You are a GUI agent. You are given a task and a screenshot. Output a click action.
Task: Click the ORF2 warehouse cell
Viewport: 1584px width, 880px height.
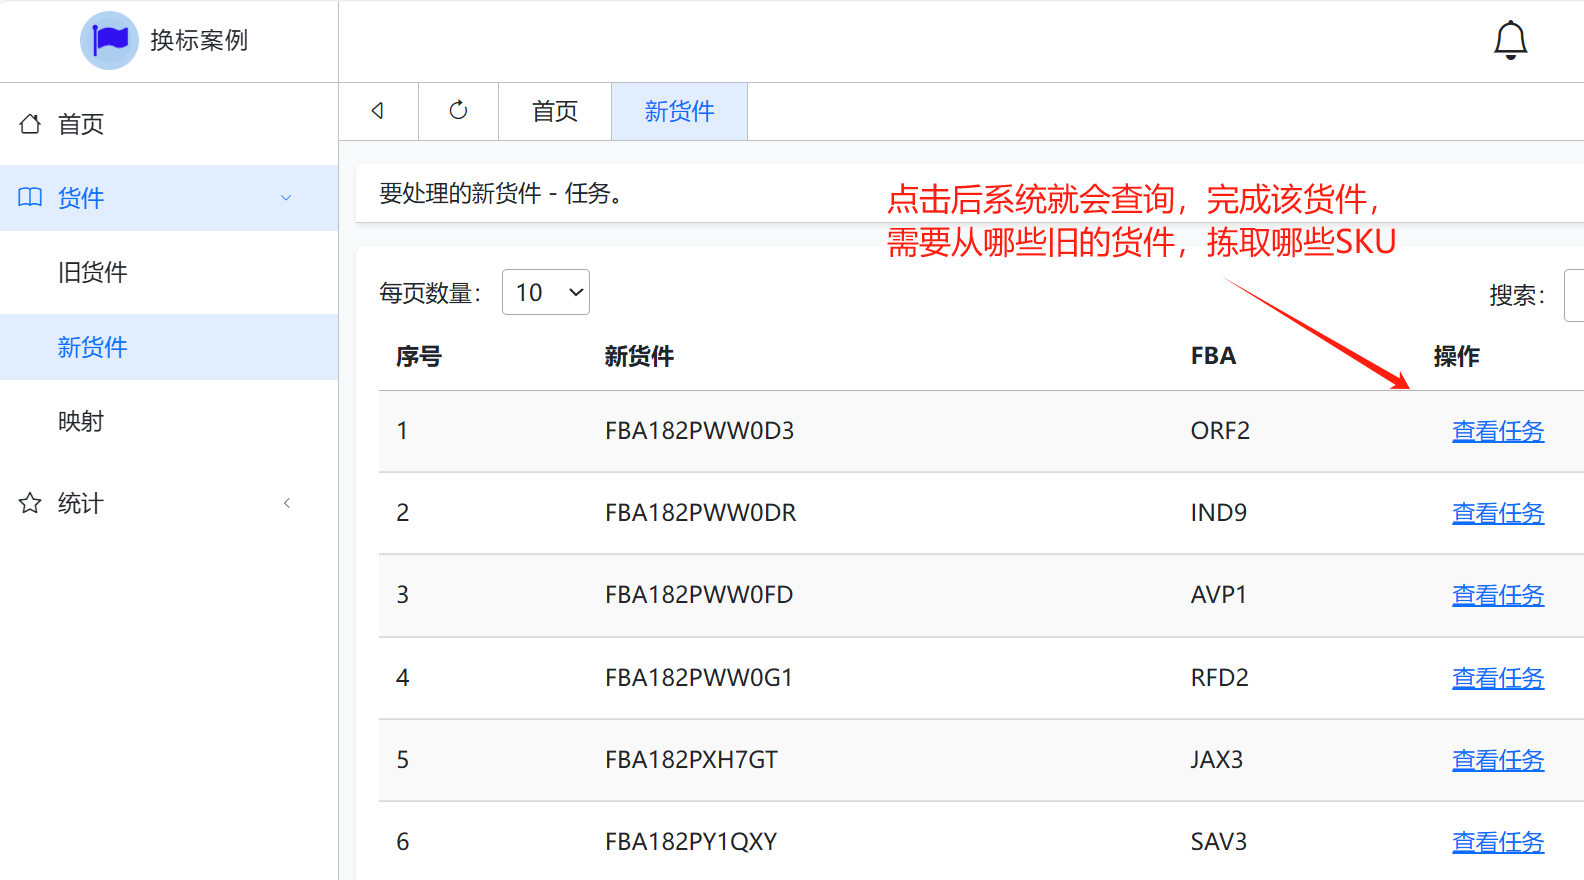pyautogui.click(x=1220, y=431)
